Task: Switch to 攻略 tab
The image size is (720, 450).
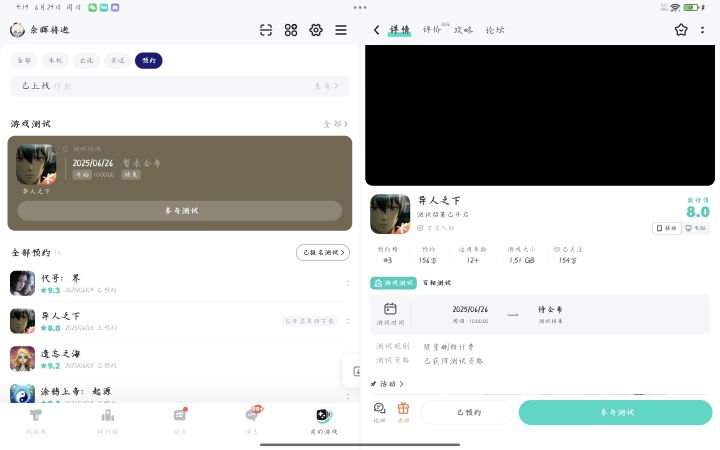Action: 463,30
